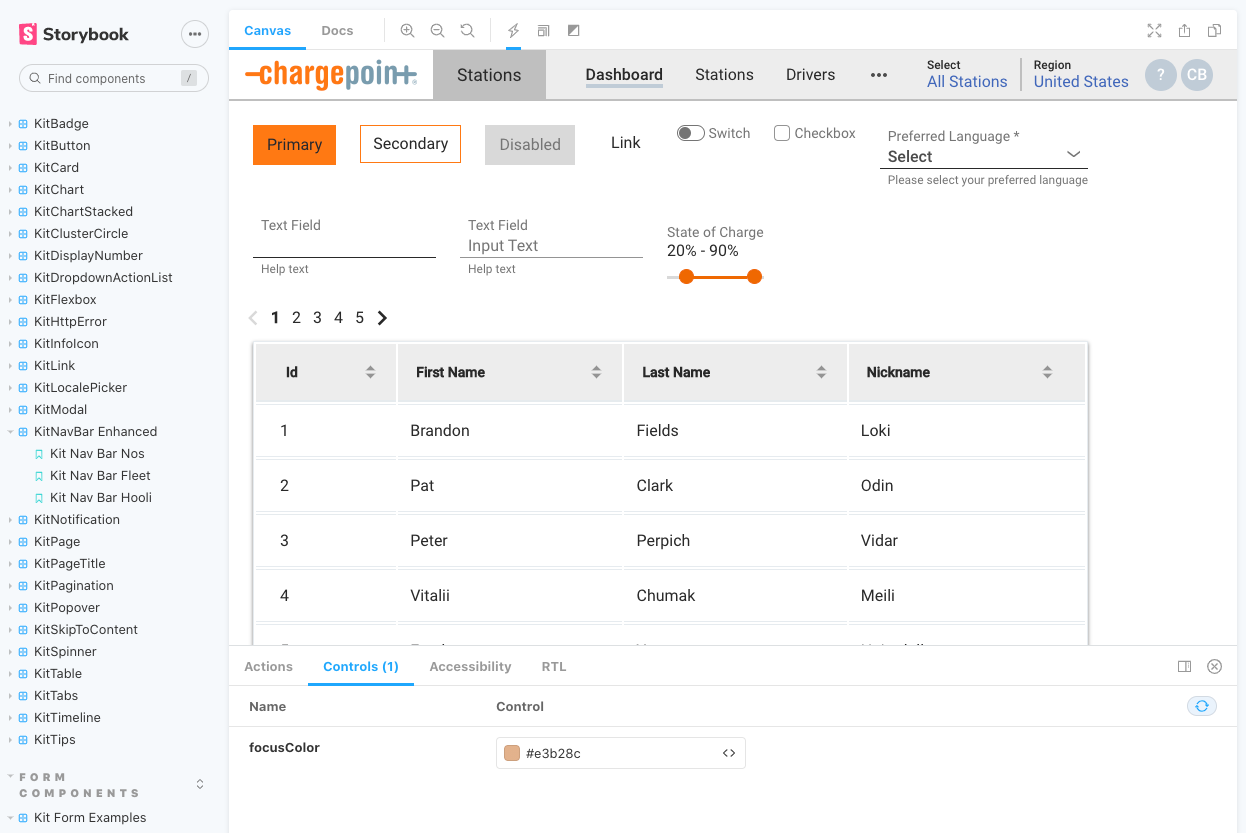1246x833 pixels.
Task: Click the zoom out magnifier icon
Action: pos(437,30)
